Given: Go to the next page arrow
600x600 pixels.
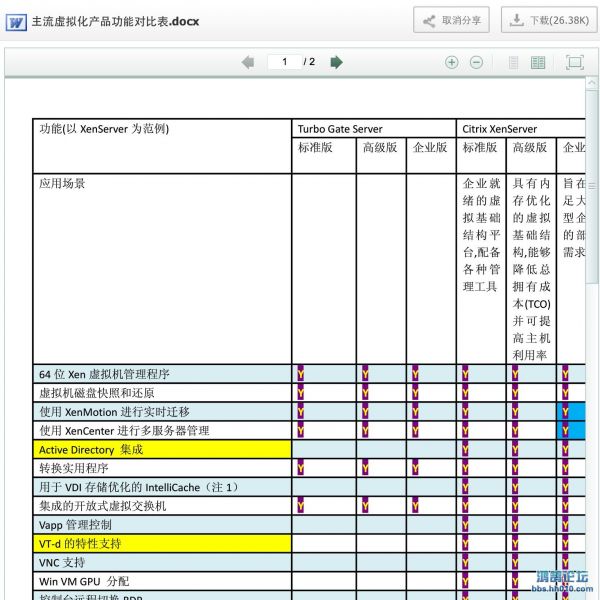Looking at the screenshot, I should coord(336,62).
